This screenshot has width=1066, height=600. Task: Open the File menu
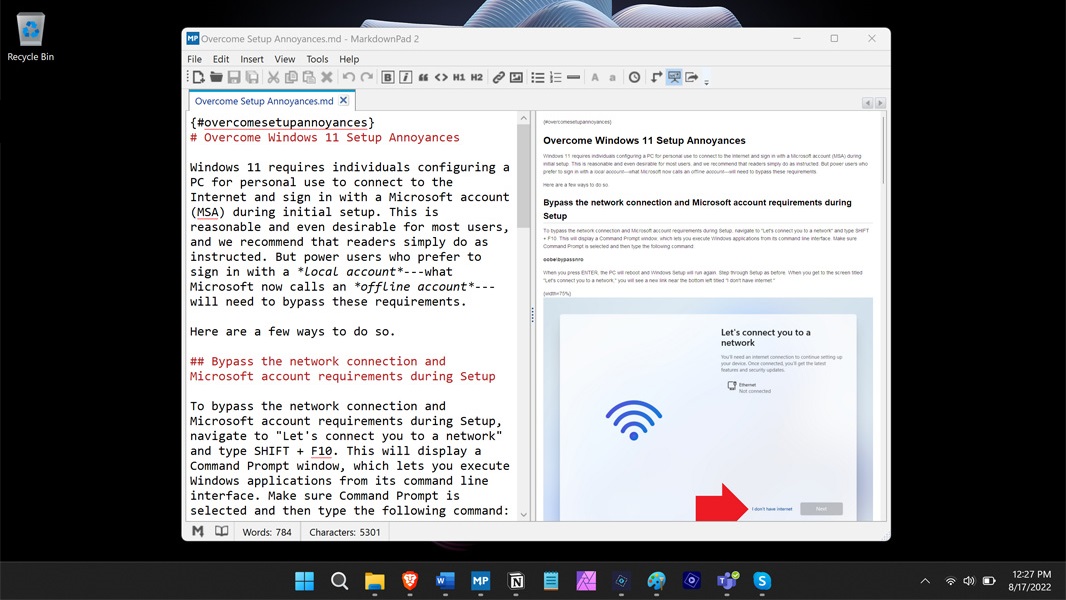[194, 59]
